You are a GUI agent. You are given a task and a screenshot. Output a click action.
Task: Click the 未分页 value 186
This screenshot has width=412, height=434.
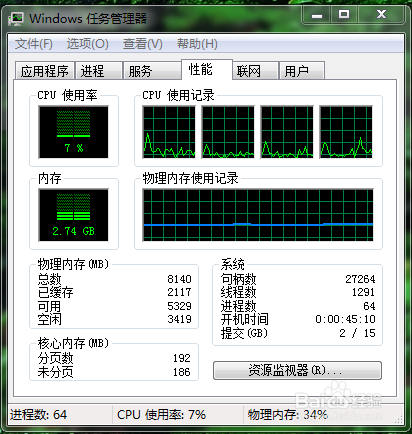(182, 372)
